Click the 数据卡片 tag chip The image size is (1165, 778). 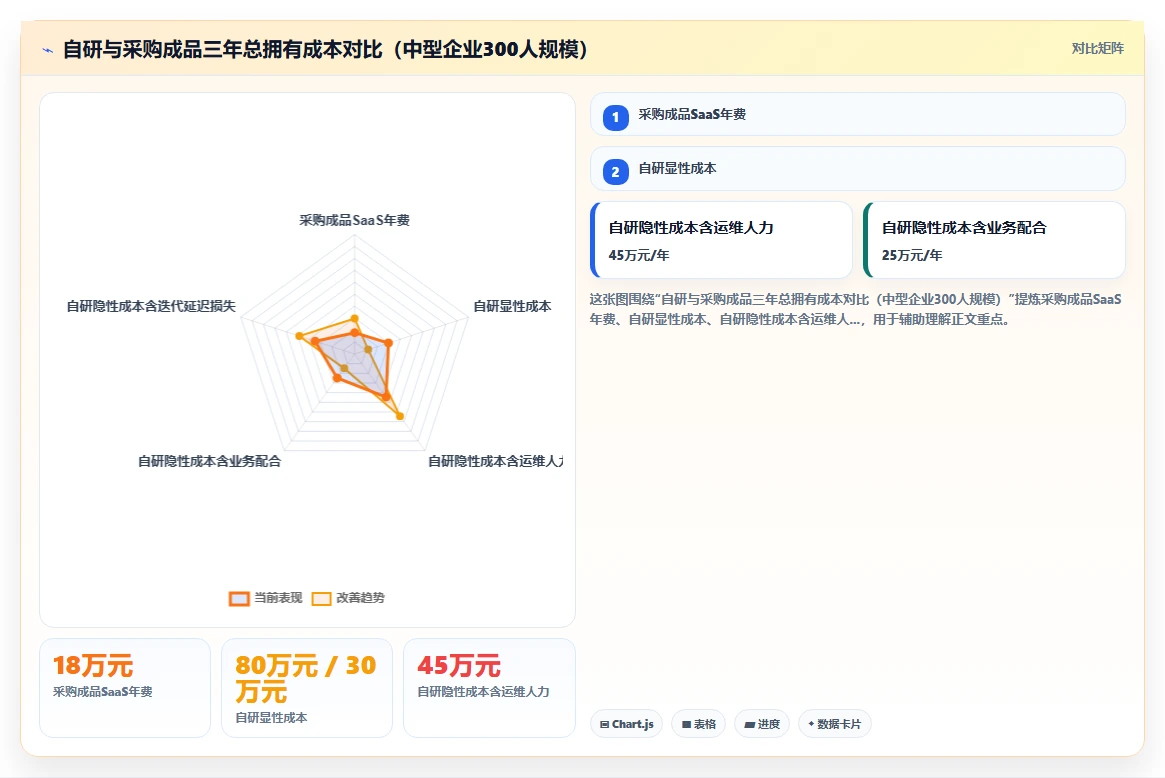pos(834,724)
